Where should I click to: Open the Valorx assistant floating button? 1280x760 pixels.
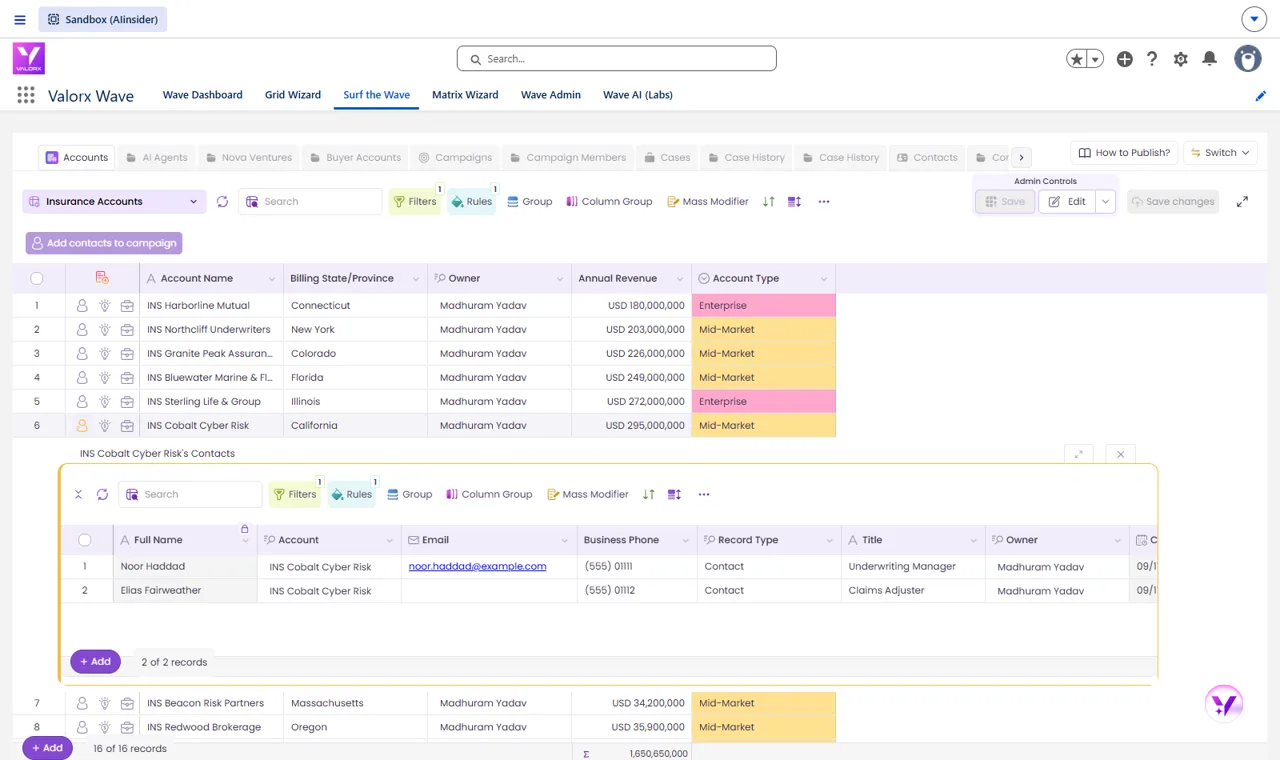(1224, 704)
